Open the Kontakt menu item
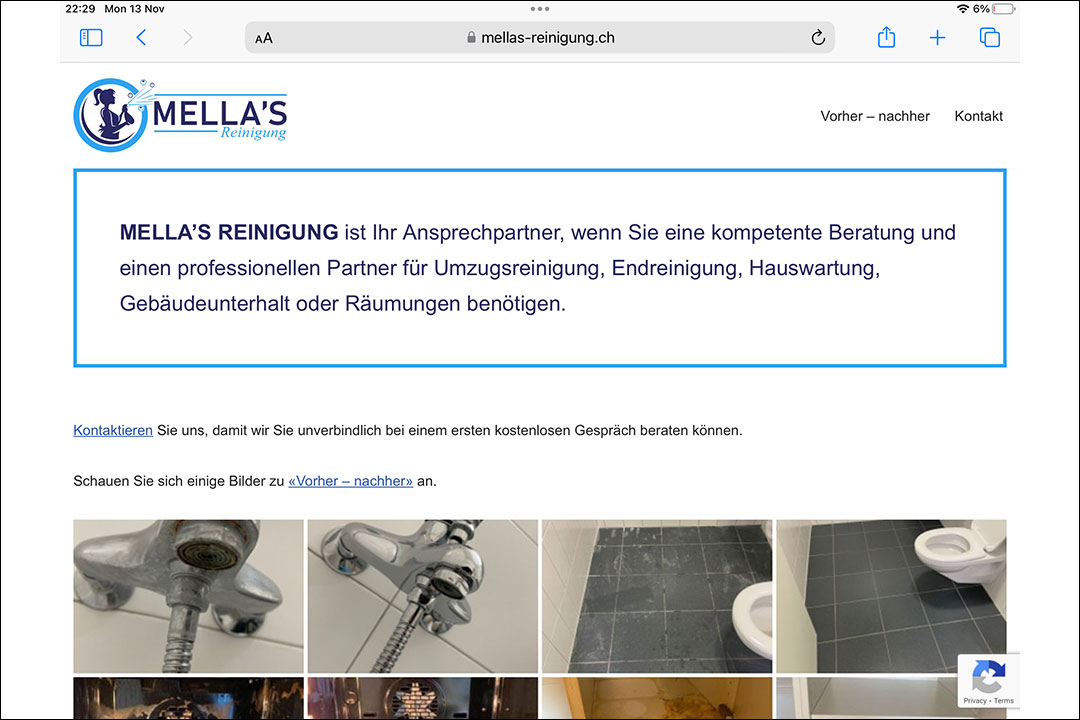Screen dimensions: 1080x720 point(978,116)
